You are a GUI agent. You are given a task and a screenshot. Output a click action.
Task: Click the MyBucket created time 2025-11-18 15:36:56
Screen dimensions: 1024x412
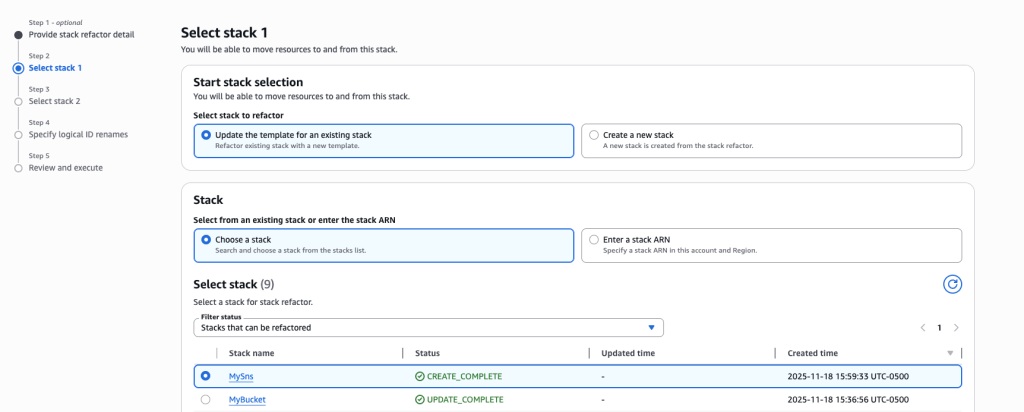pos(848,400)
